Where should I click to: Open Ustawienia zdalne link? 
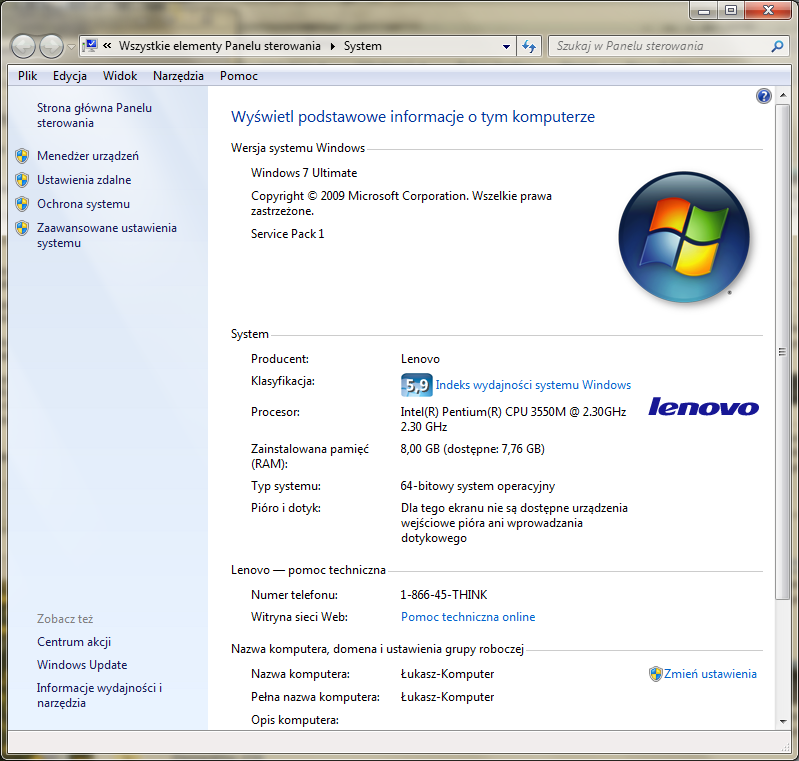click(x=84, y=180)
